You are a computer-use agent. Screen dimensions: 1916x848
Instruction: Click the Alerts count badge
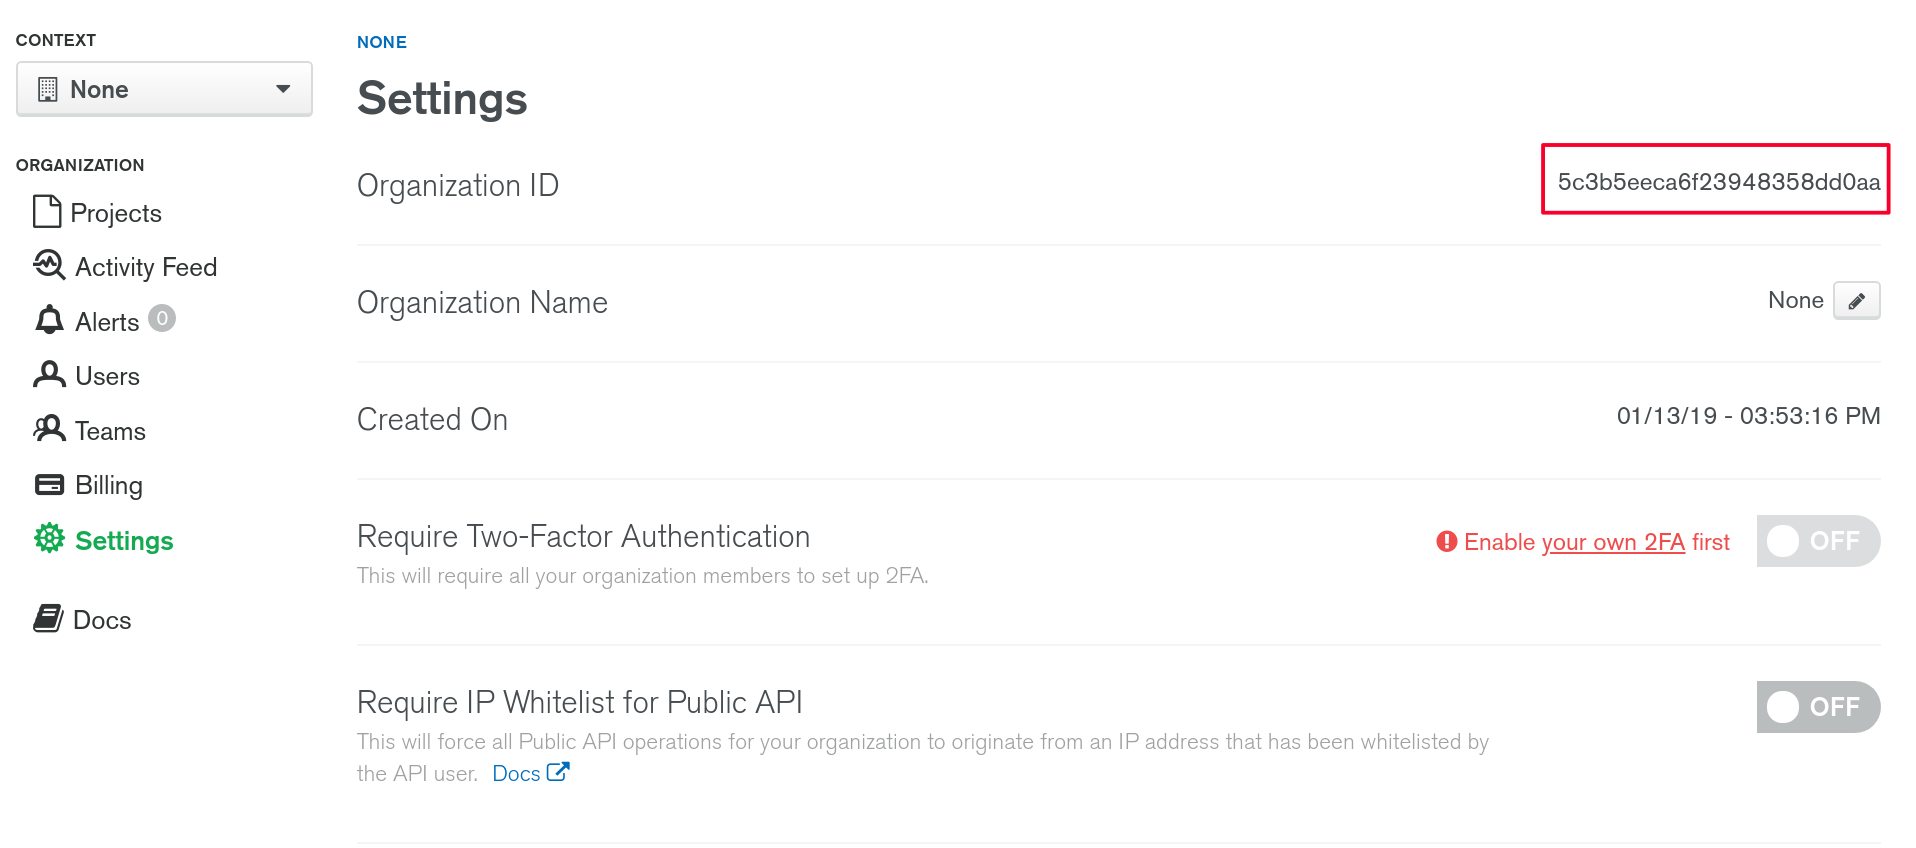tap(162, 318)
